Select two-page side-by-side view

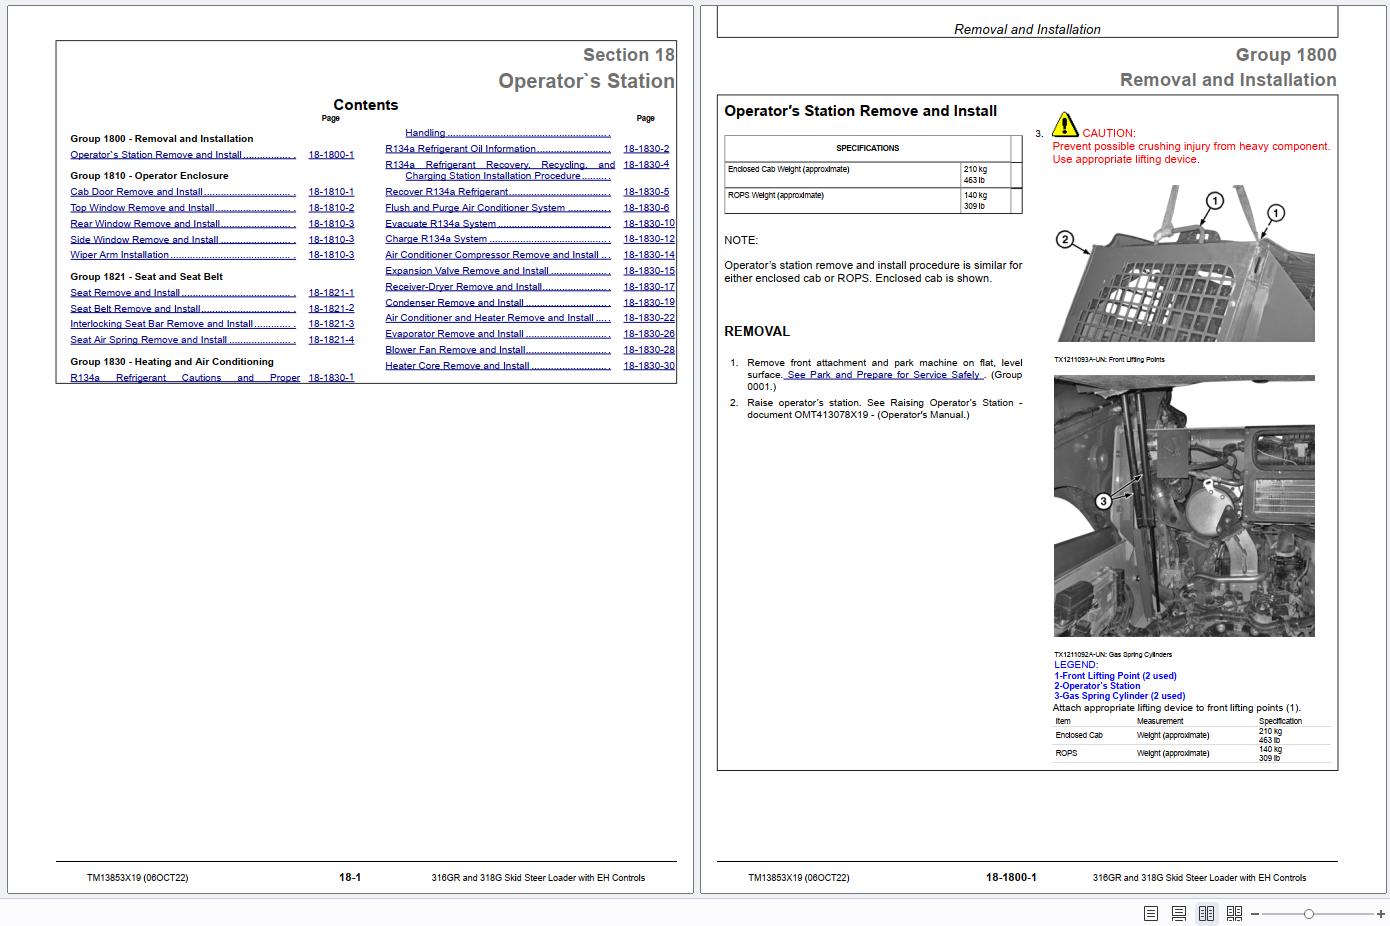coord(1206,913)
